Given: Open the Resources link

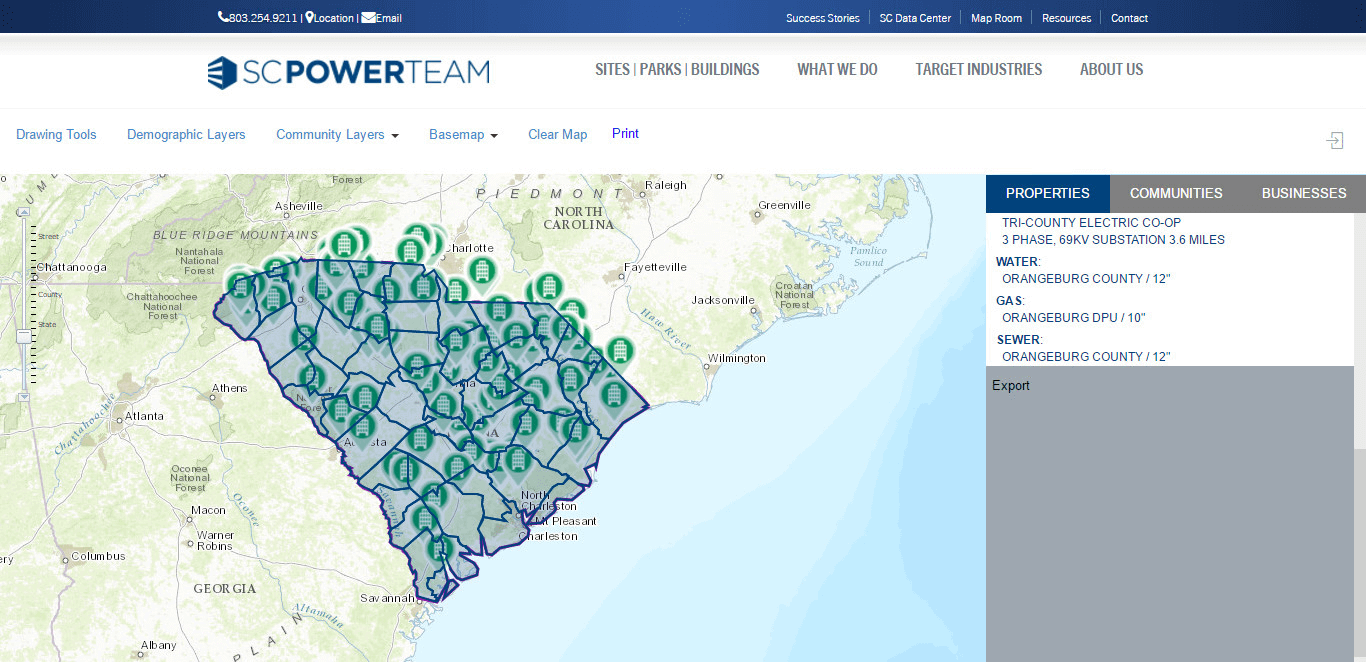Looking at the screenshot, I should pos(1066,18).
